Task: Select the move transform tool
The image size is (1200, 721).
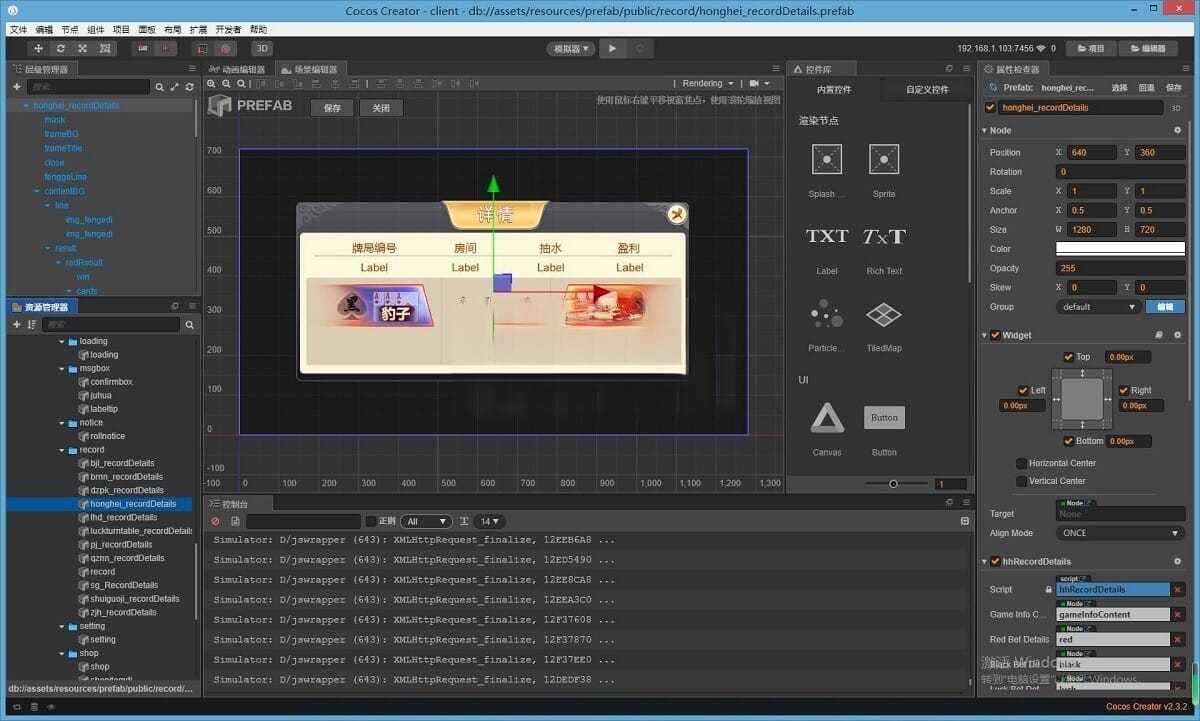Action: tap(39, 48)
